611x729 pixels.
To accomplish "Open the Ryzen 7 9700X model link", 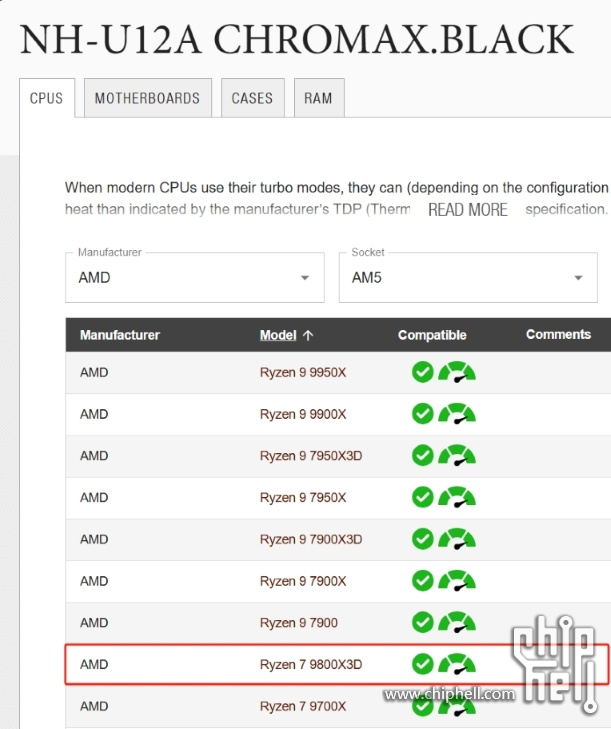I will coord(303,706).
